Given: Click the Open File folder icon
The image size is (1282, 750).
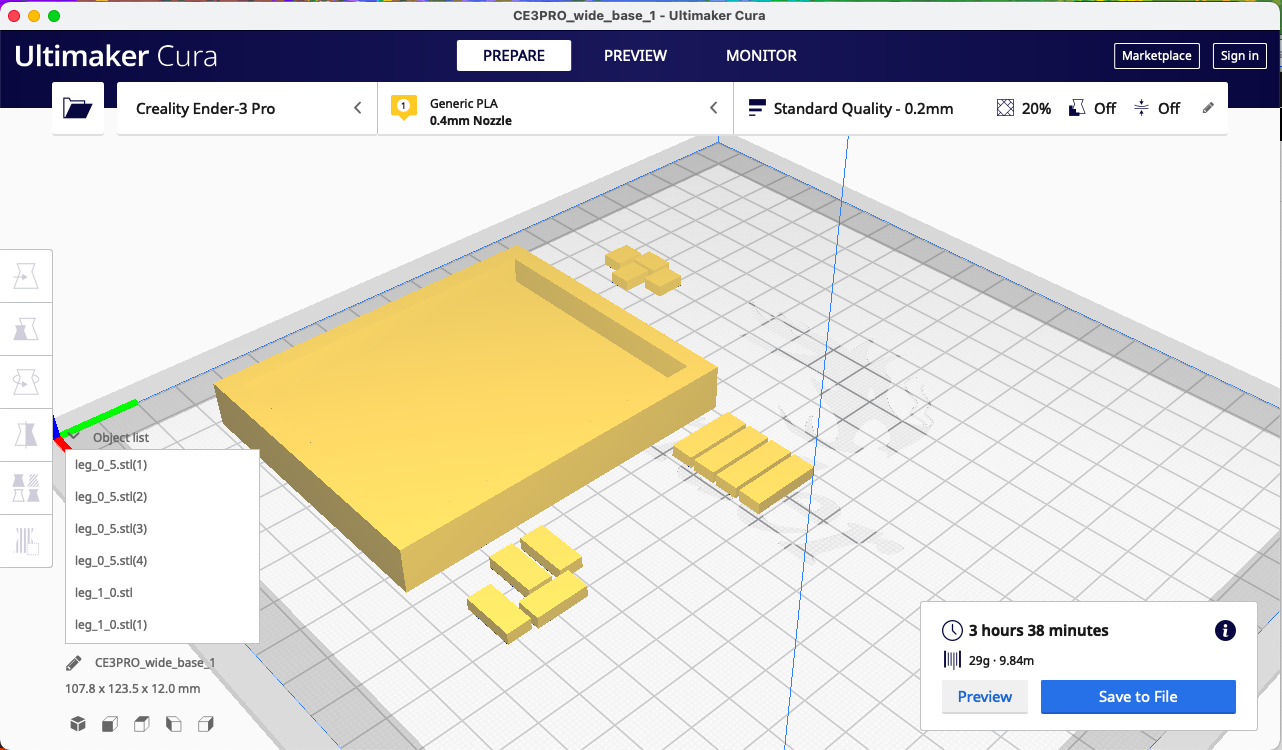Looking at the screenshot, I should (x=78, y=108).
